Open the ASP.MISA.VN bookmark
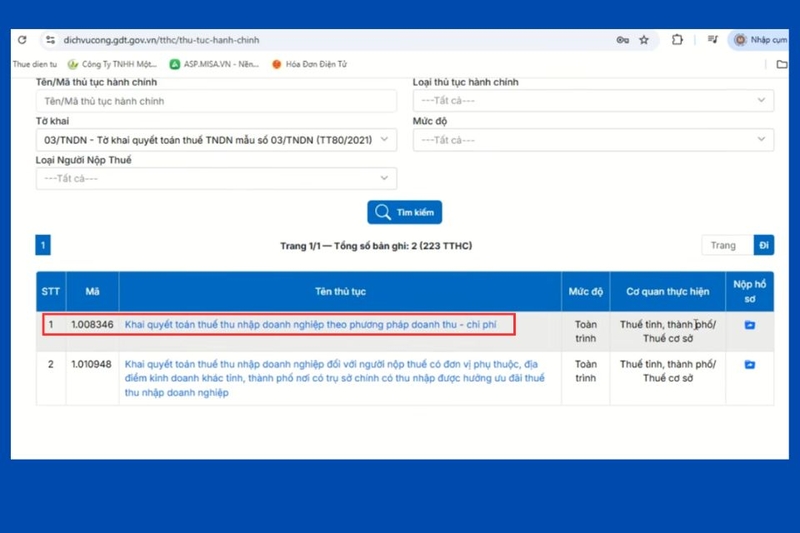The image size is (800, 533). [x=214, y=64]
